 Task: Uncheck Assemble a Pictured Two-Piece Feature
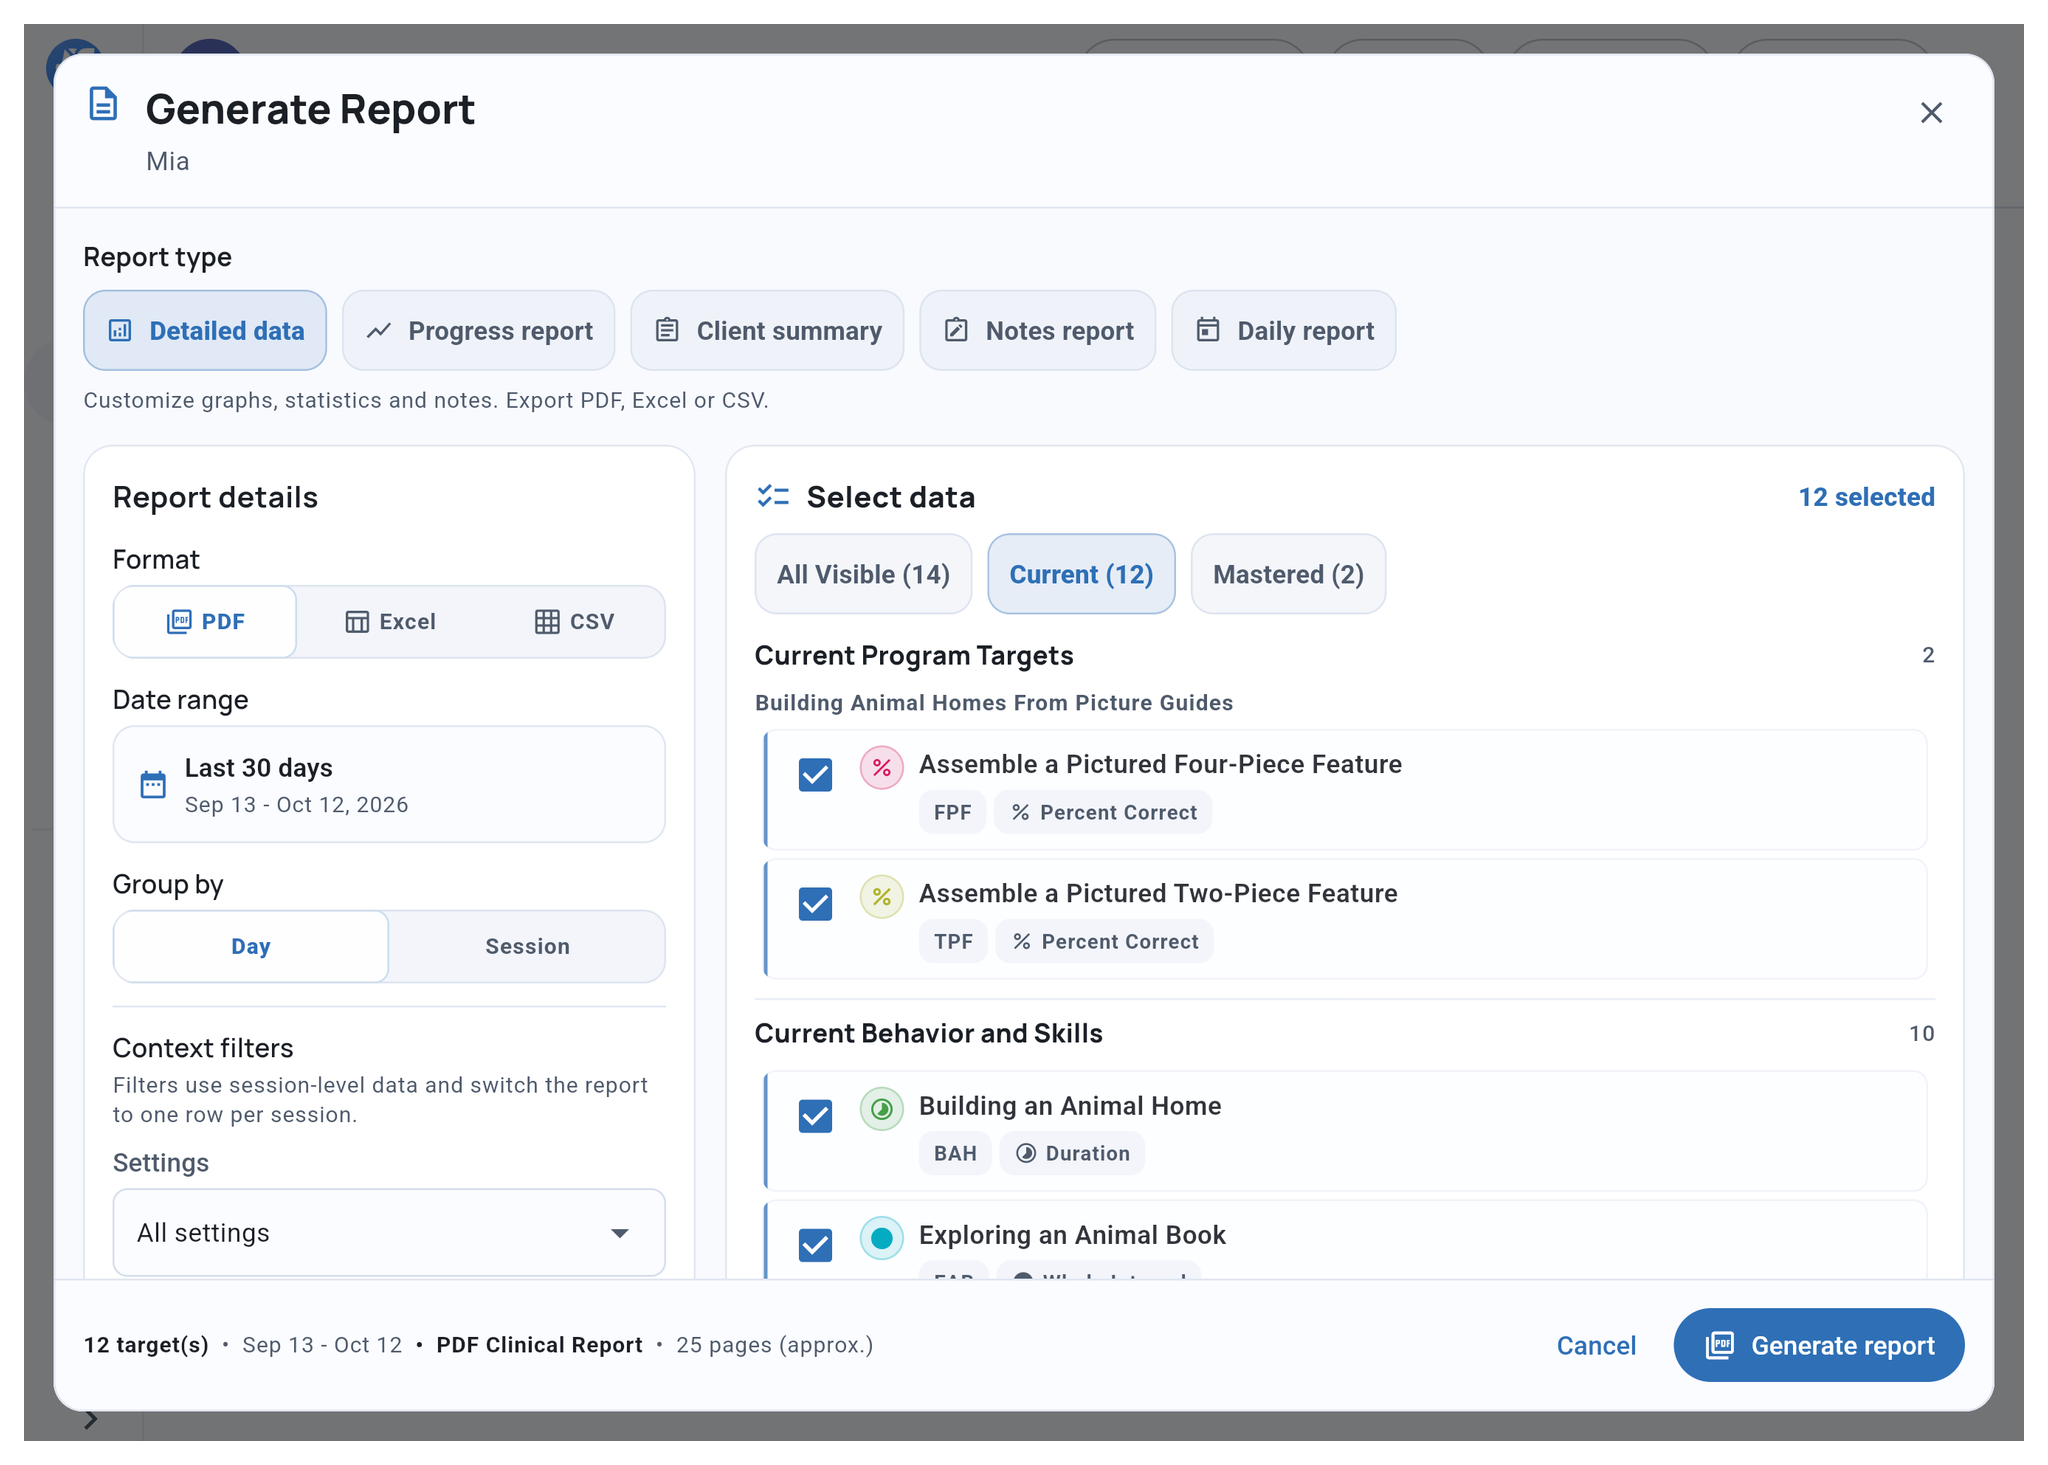coord(815,904)
